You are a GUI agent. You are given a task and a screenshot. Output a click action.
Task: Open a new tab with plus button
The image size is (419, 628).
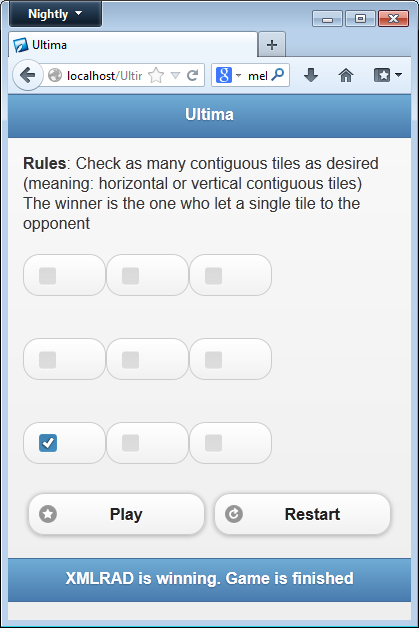(272, 44)
